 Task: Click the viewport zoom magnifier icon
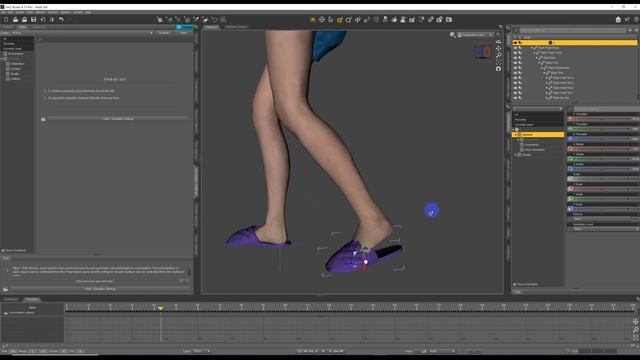[x=498, y=55]
